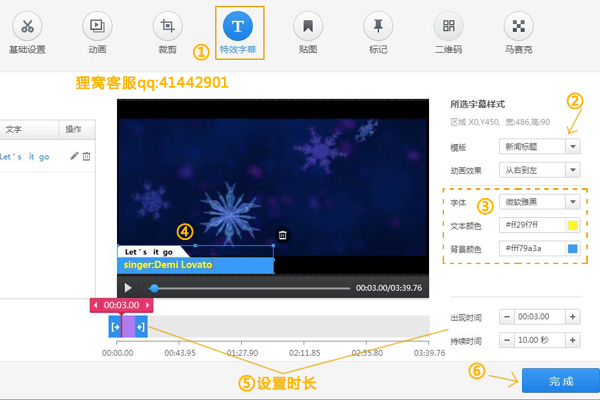
Task: Click the 完成 finish button
Action: coord(561,380)
